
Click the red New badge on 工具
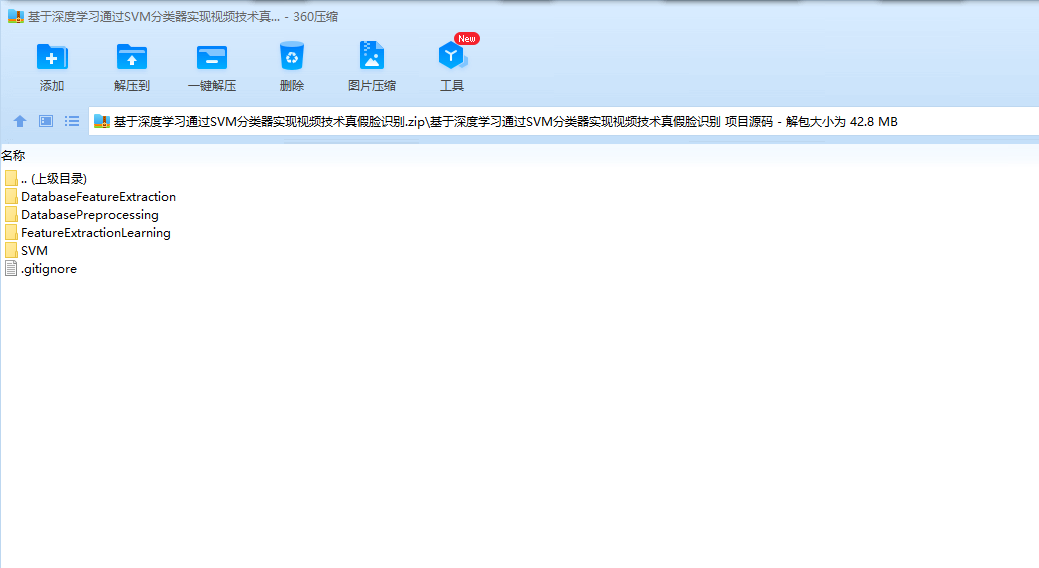pos(466,38)
